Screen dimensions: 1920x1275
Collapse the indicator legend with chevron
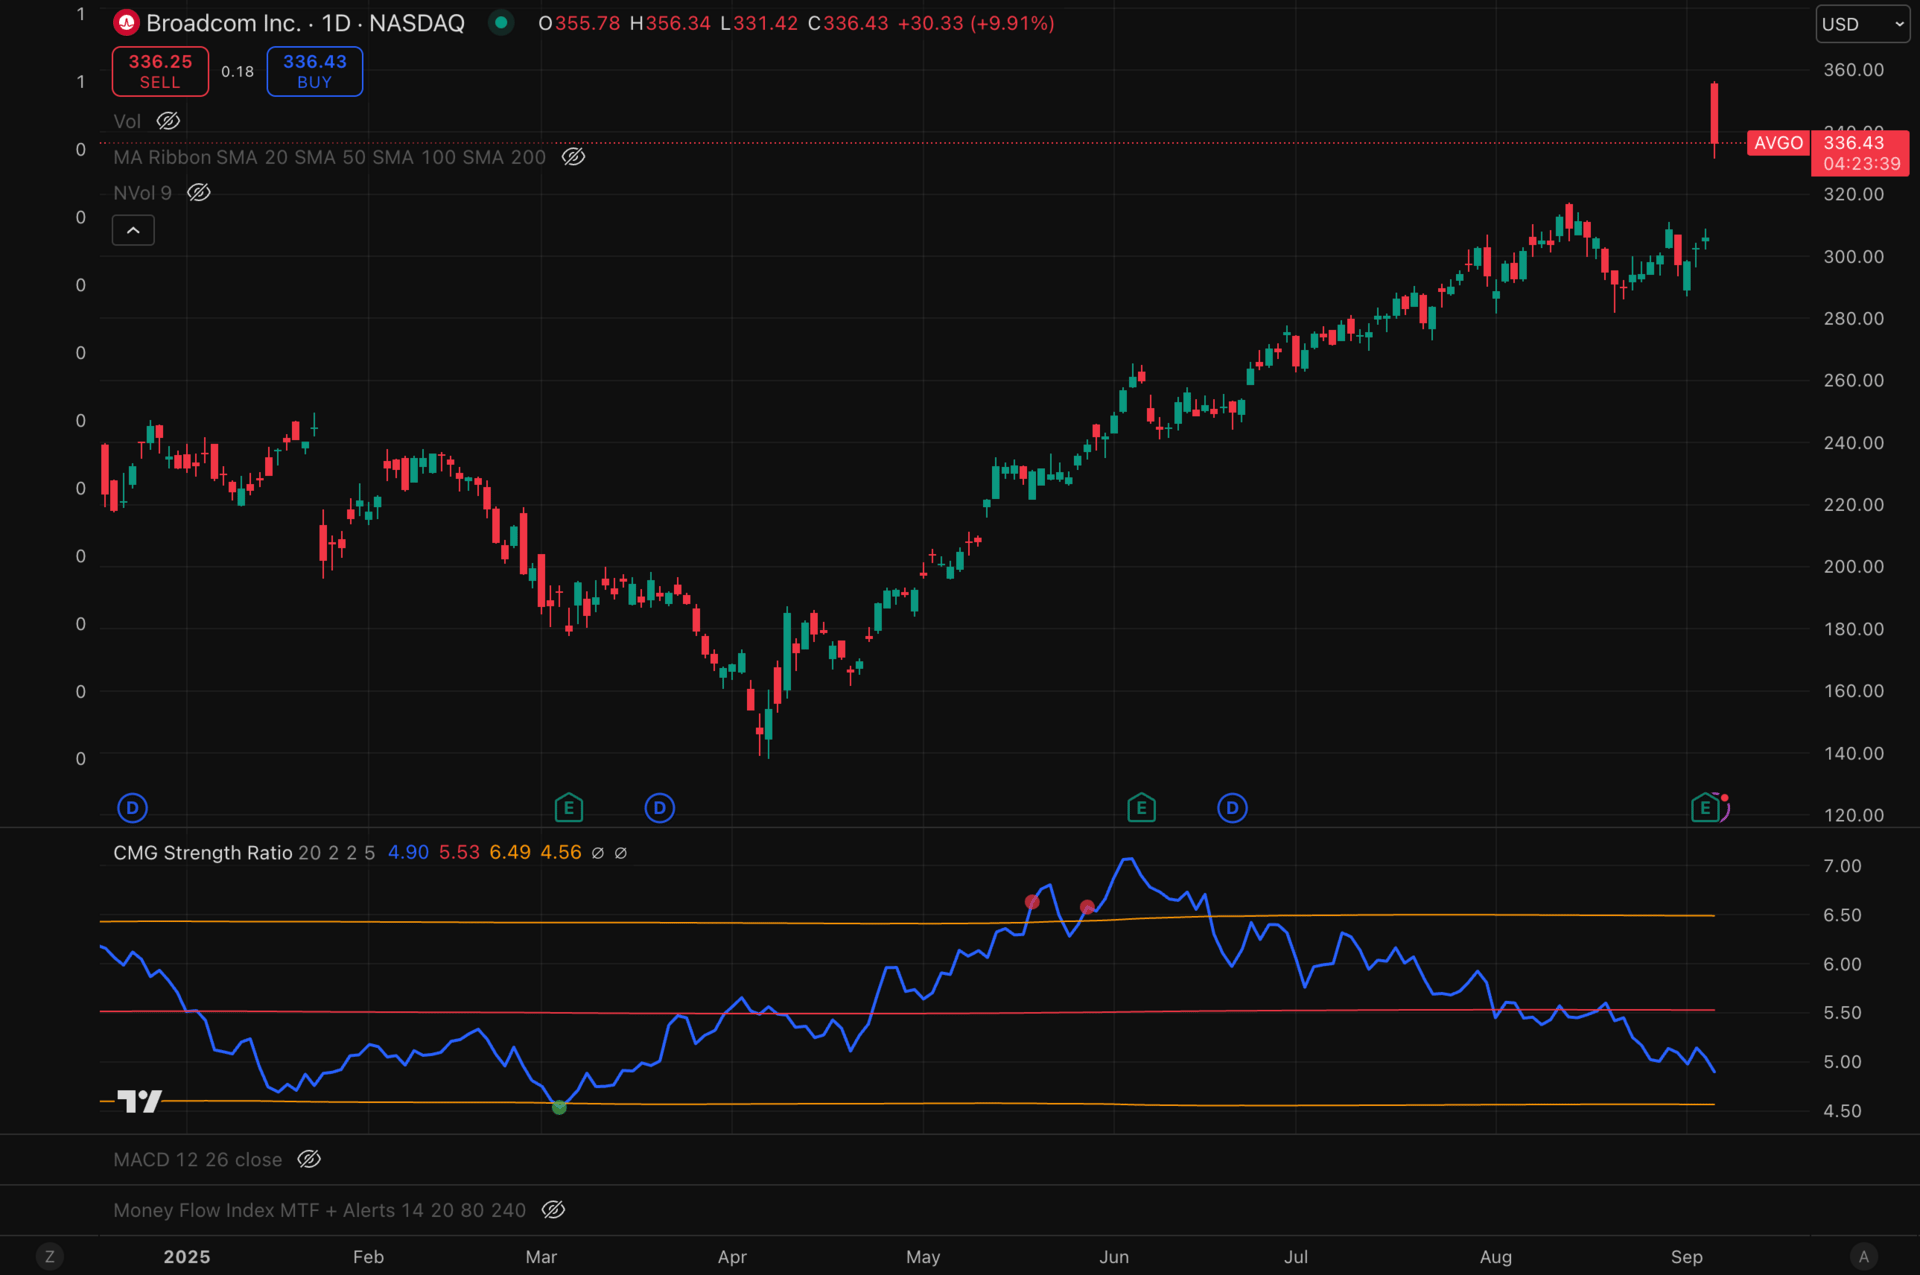click(133, 230)
